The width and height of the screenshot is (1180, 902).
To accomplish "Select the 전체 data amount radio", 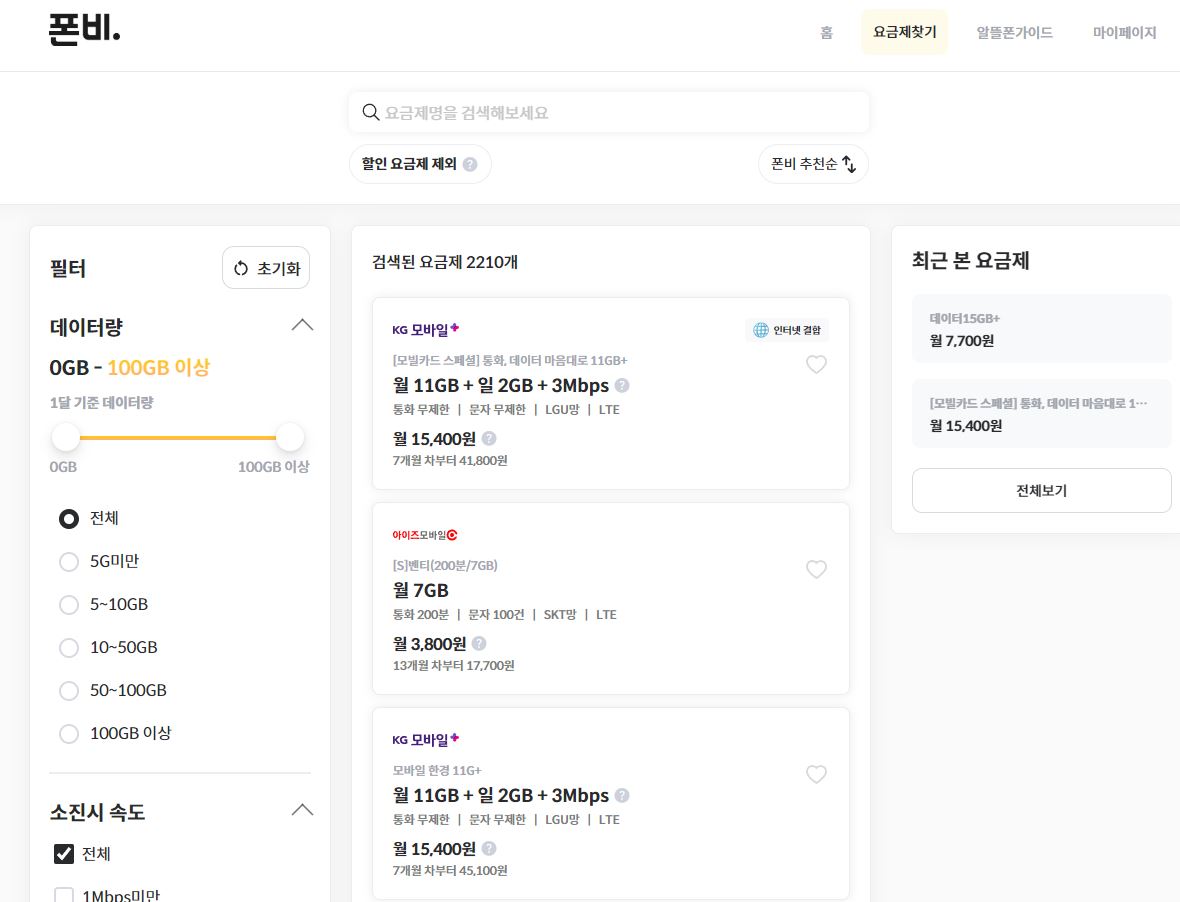I will tap(68, 518).
